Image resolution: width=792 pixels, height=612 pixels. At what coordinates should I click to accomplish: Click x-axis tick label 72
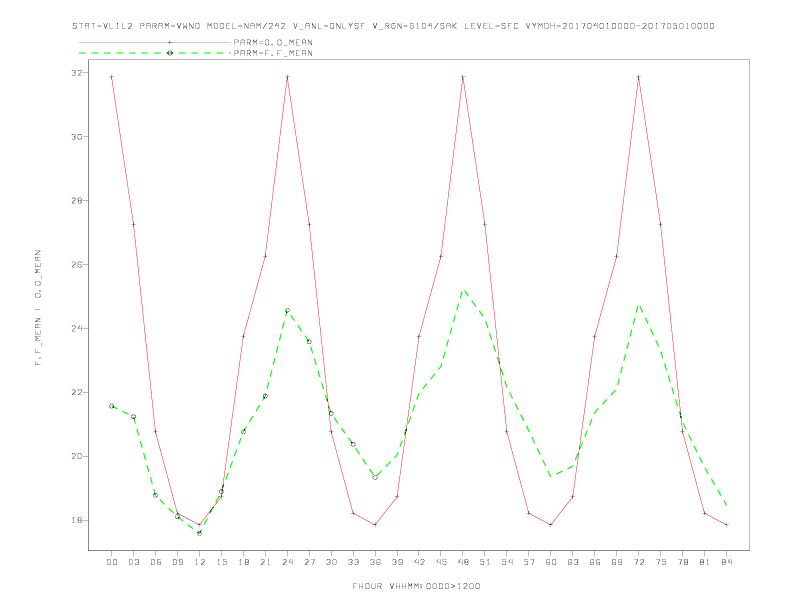[638, 562]
